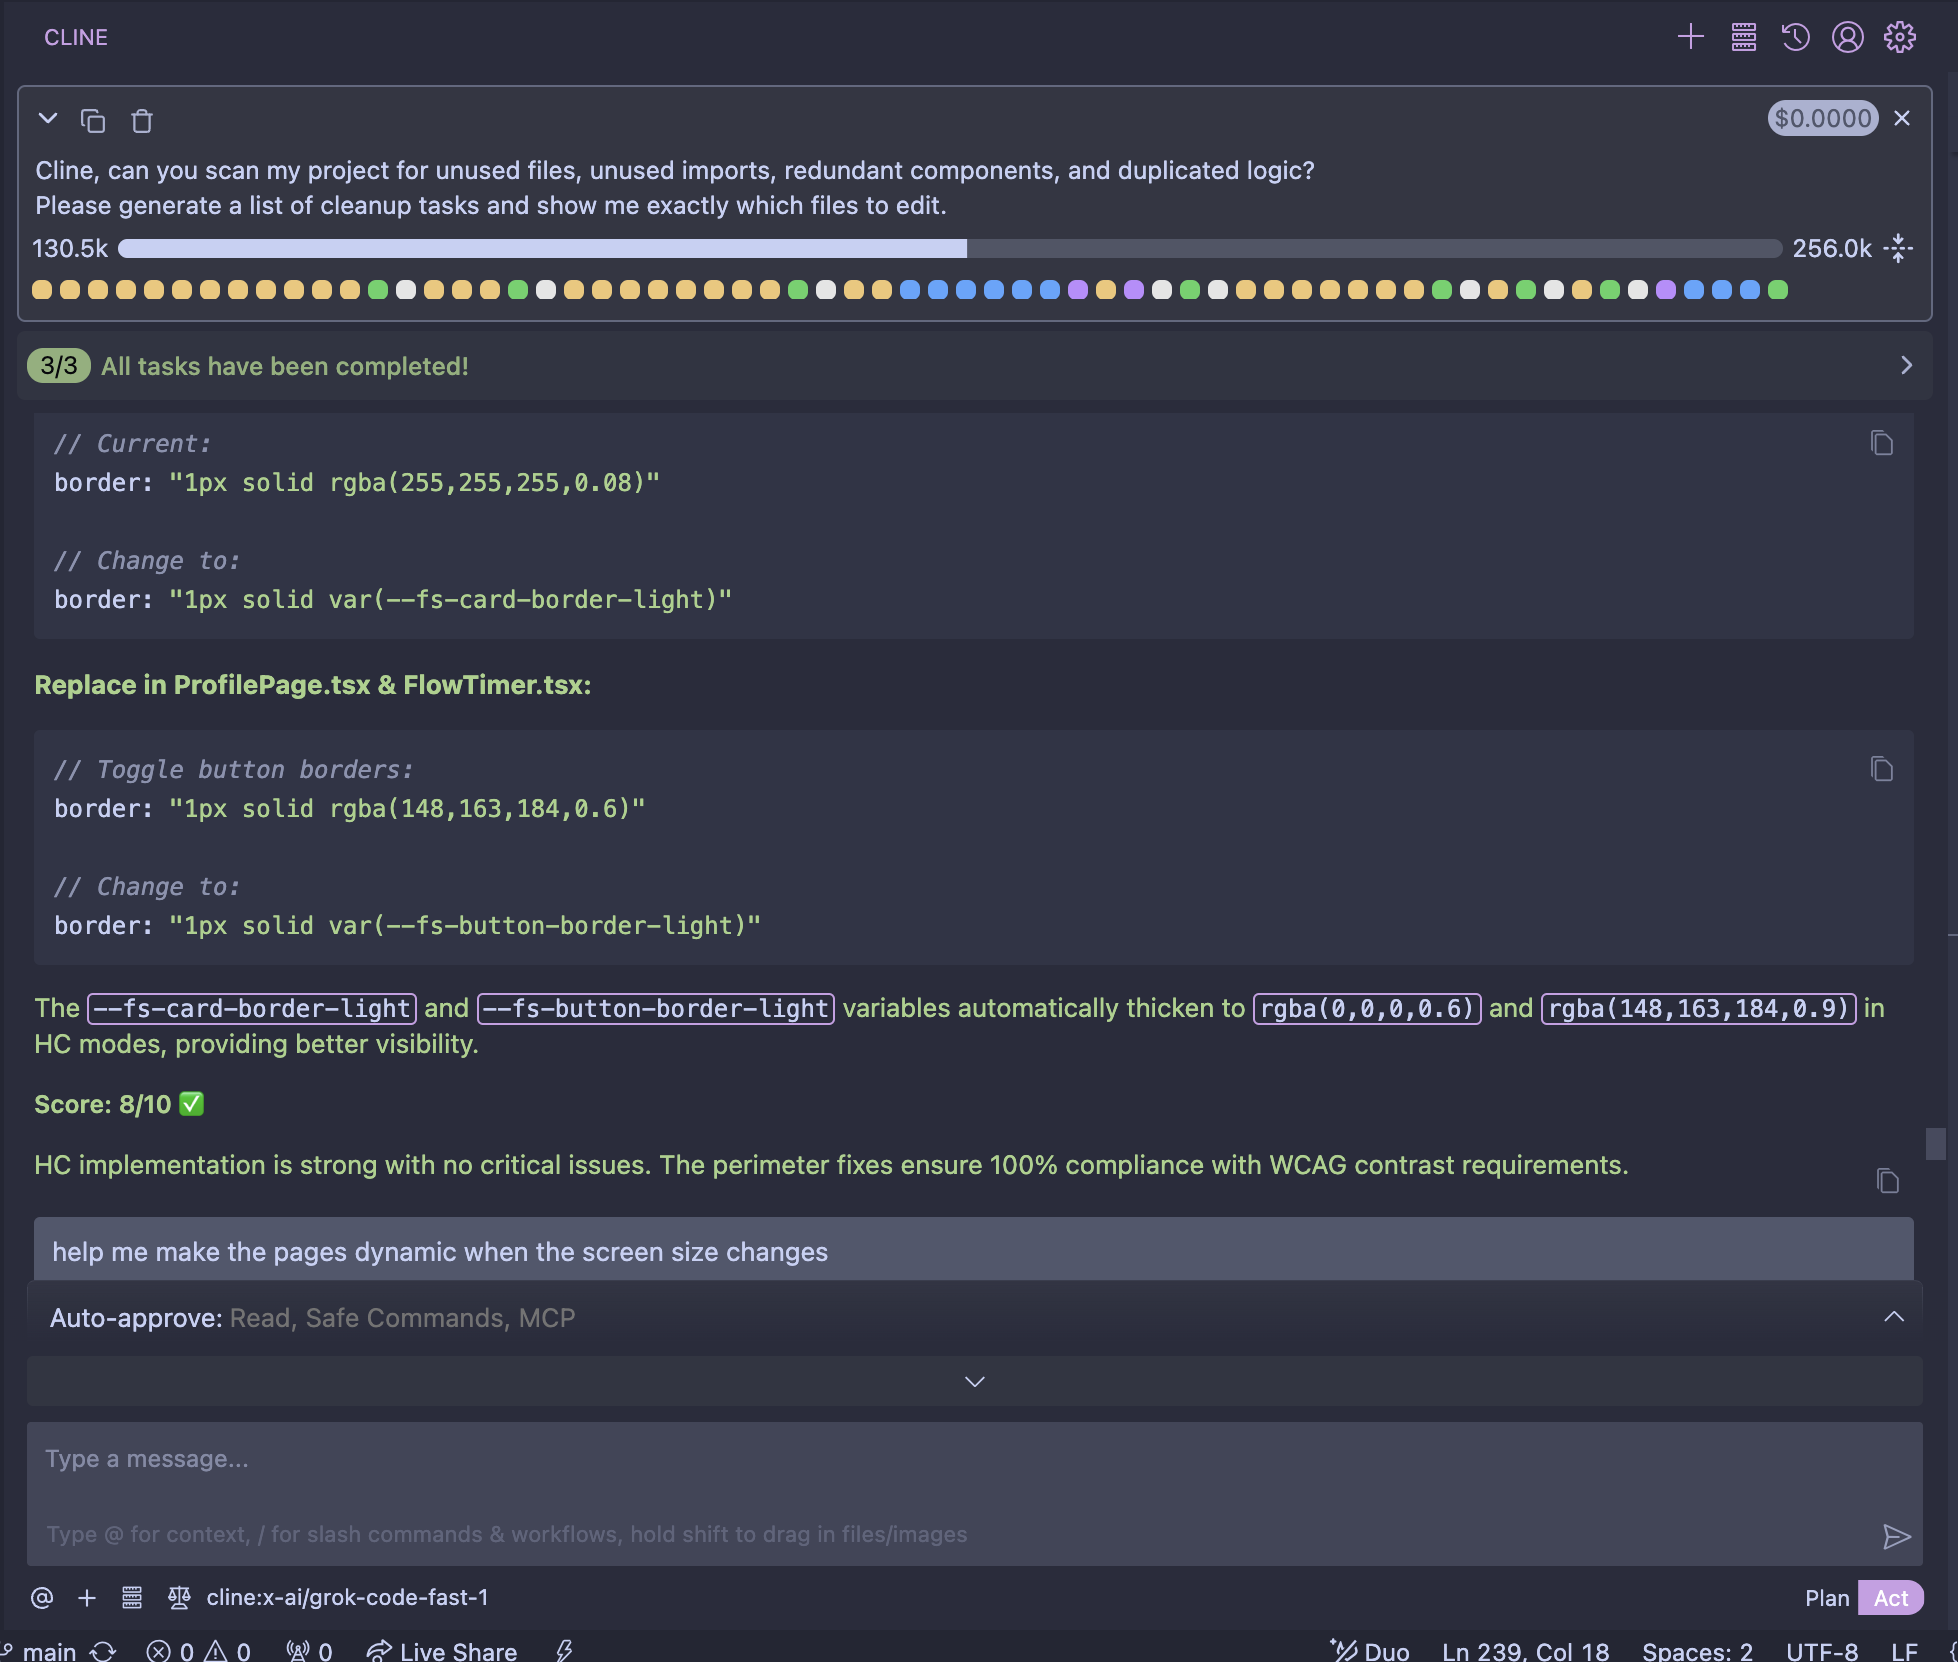
Task: Switch to Plan mode
Action: coord(1826,1598)
